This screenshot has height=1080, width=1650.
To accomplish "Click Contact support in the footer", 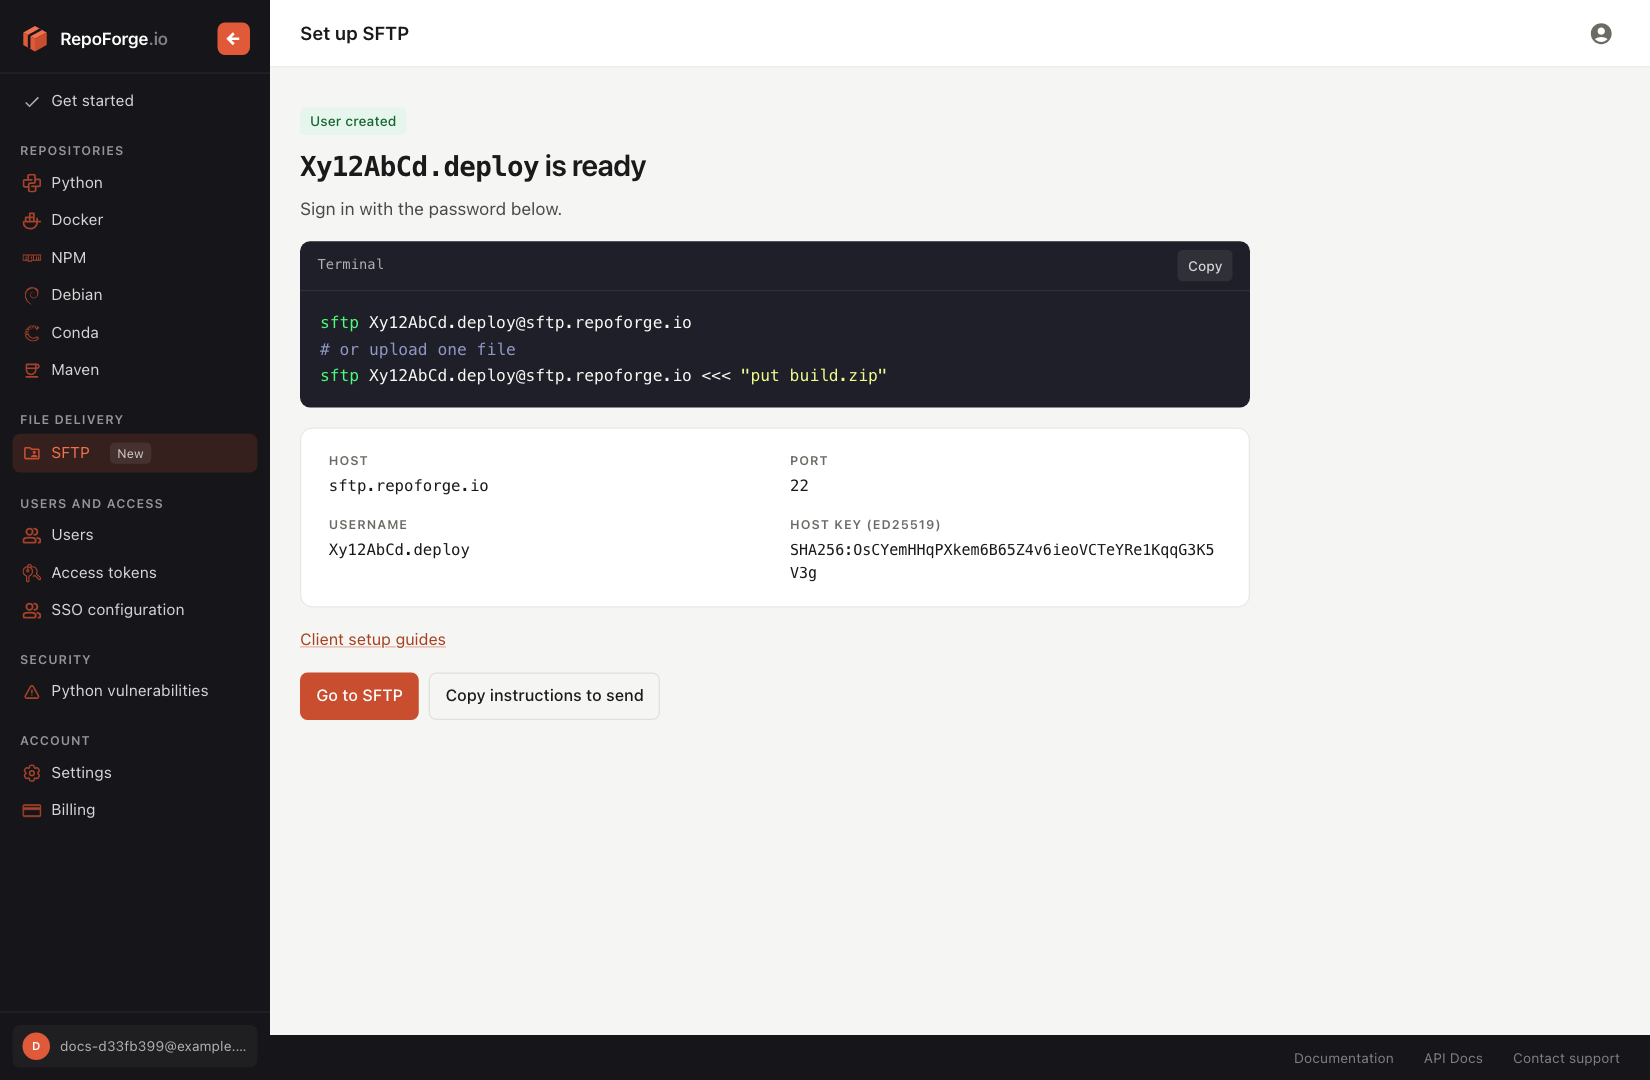I will pyautogui.click(x=1566, y=1058).
